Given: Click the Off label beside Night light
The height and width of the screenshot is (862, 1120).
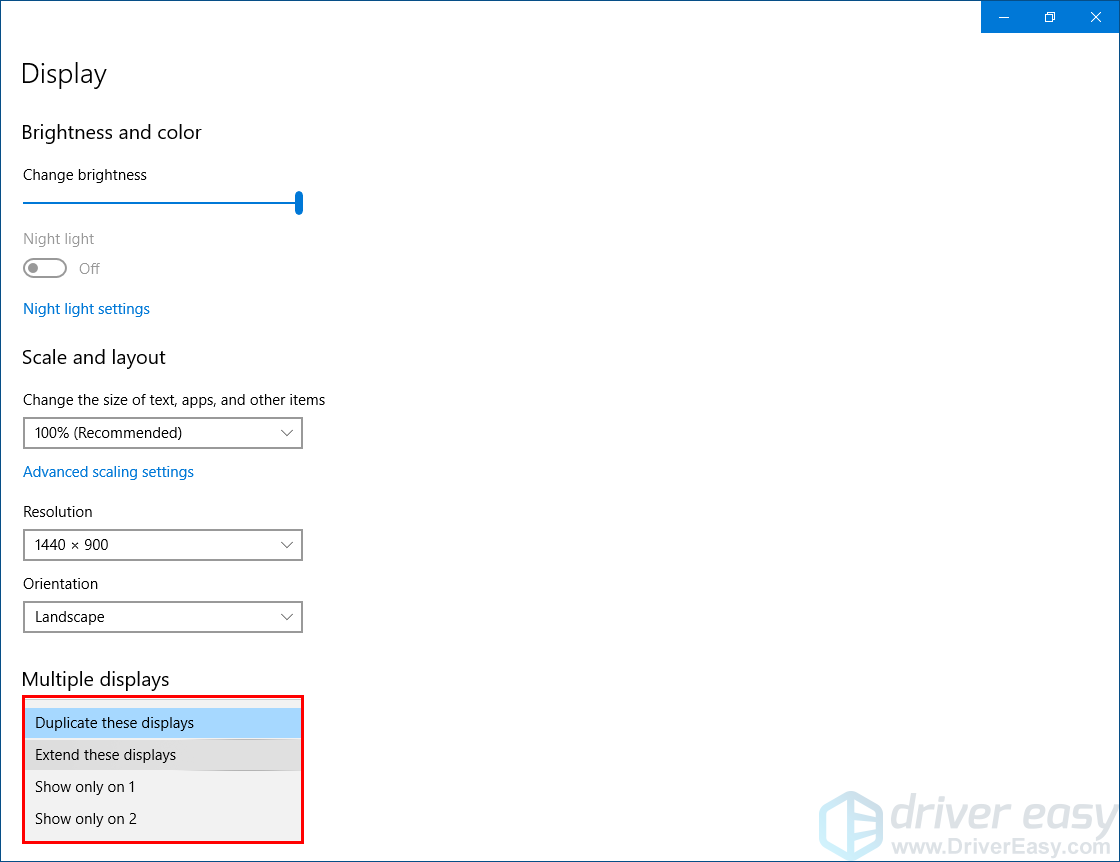Looking at the screenshot, I should (89, 269).
